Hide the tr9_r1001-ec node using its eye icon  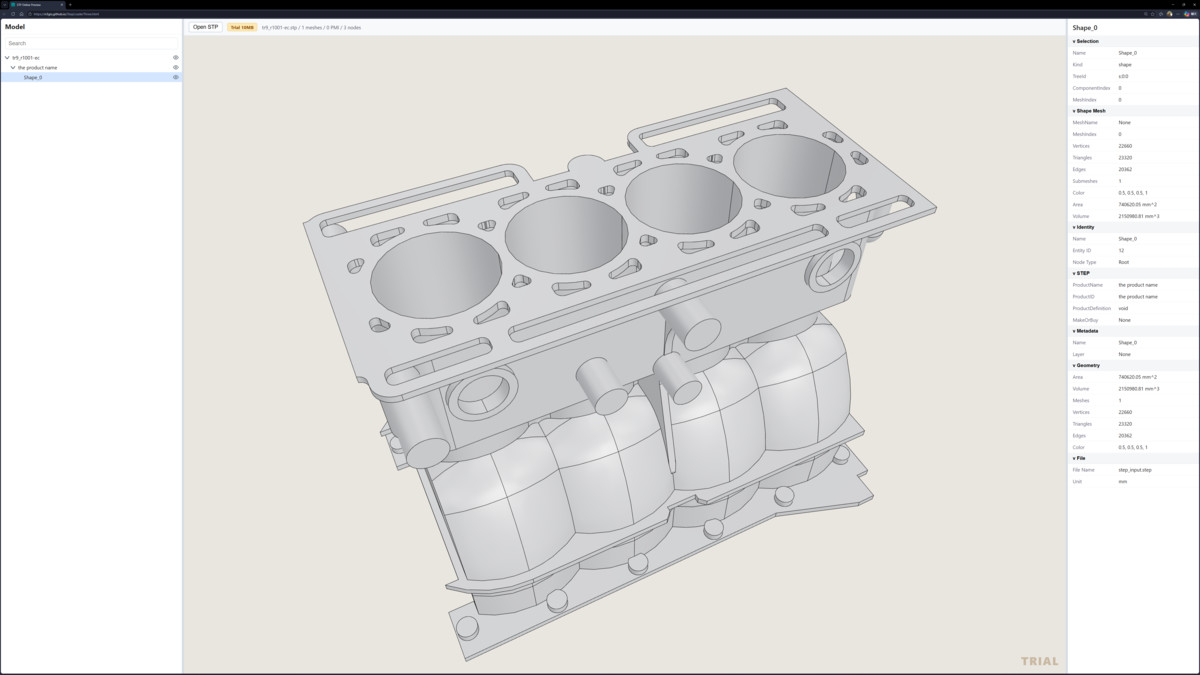pos(176,57)
